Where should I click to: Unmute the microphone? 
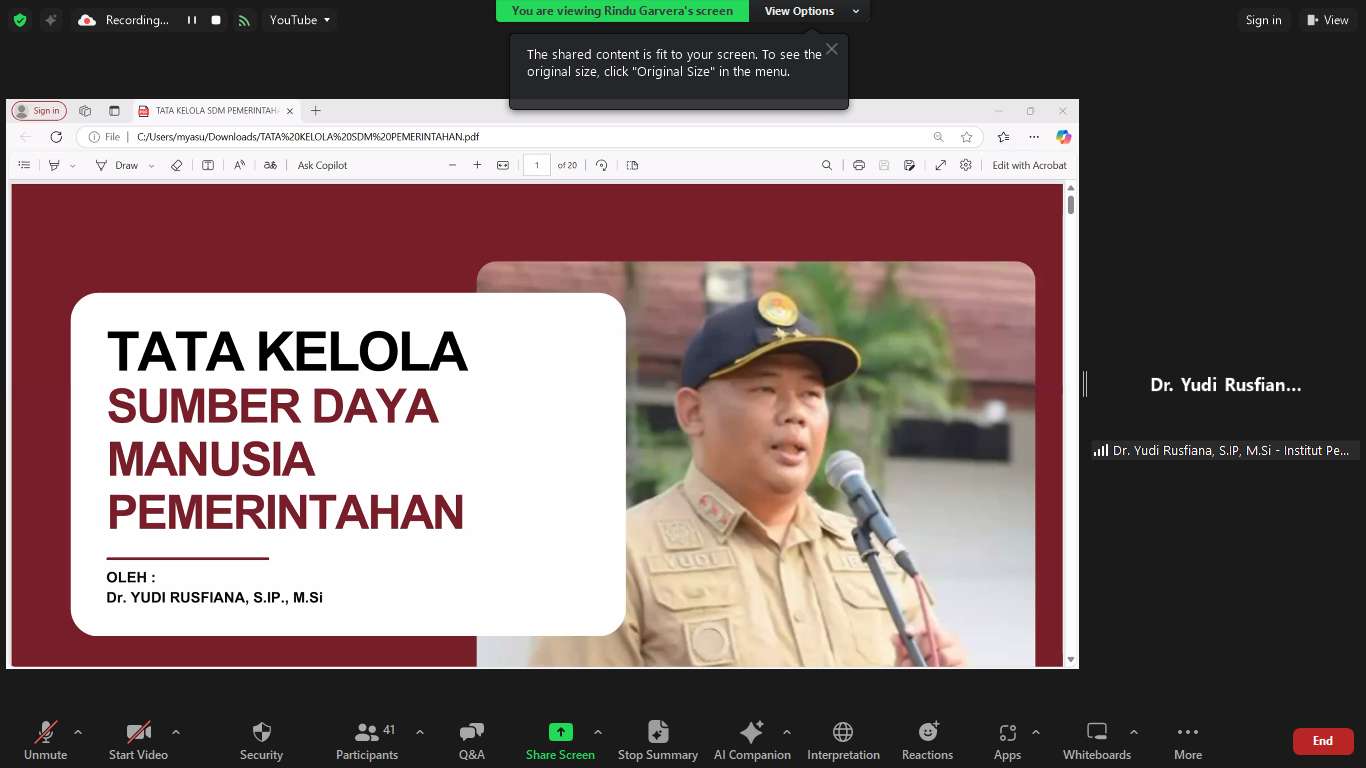coord(45,732)
